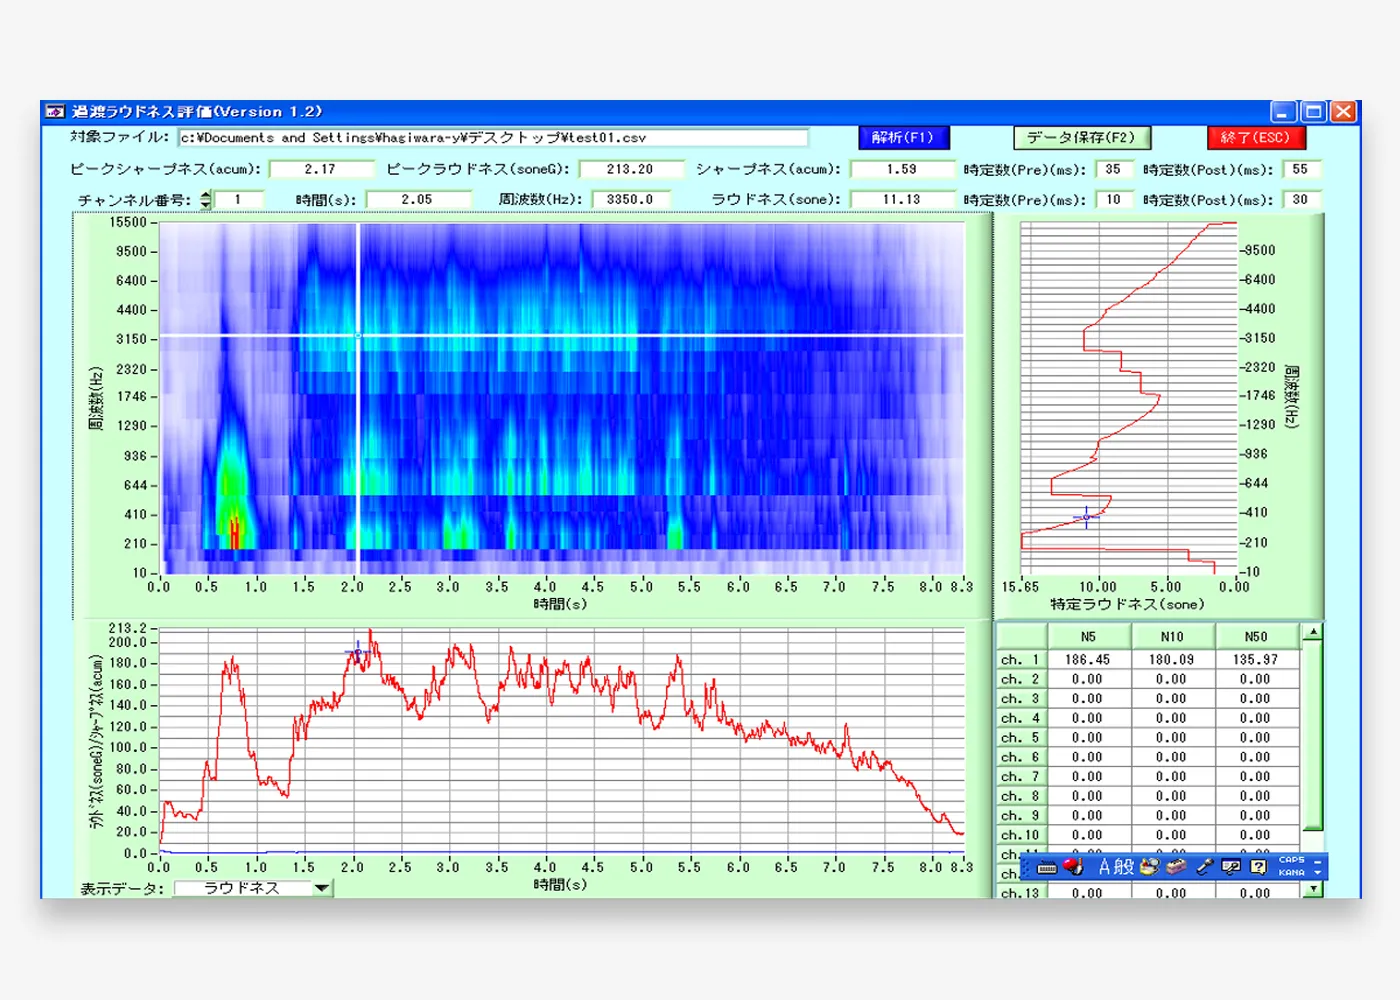Toggle the KANA indicator on language bar

[x=1291, y=873]
